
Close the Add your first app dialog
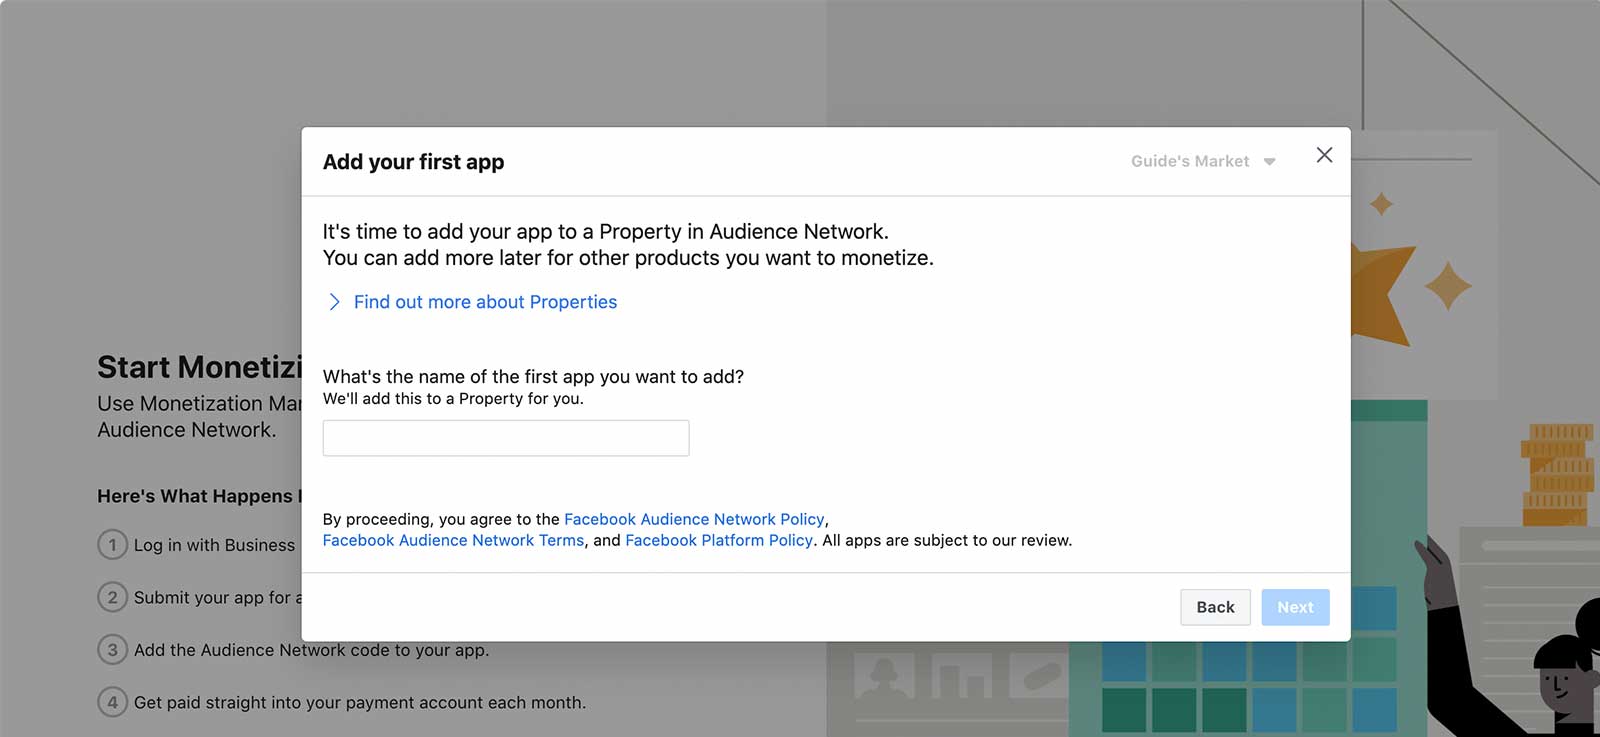(1324, 155)
